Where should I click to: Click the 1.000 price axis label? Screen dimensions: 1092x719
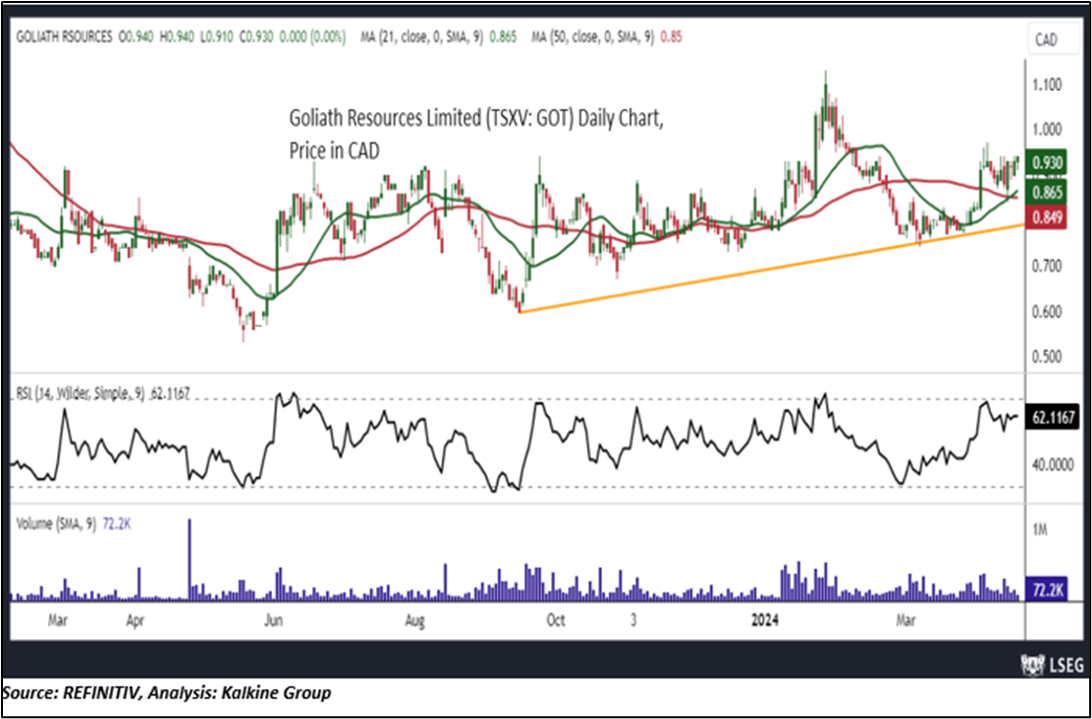1047,130
